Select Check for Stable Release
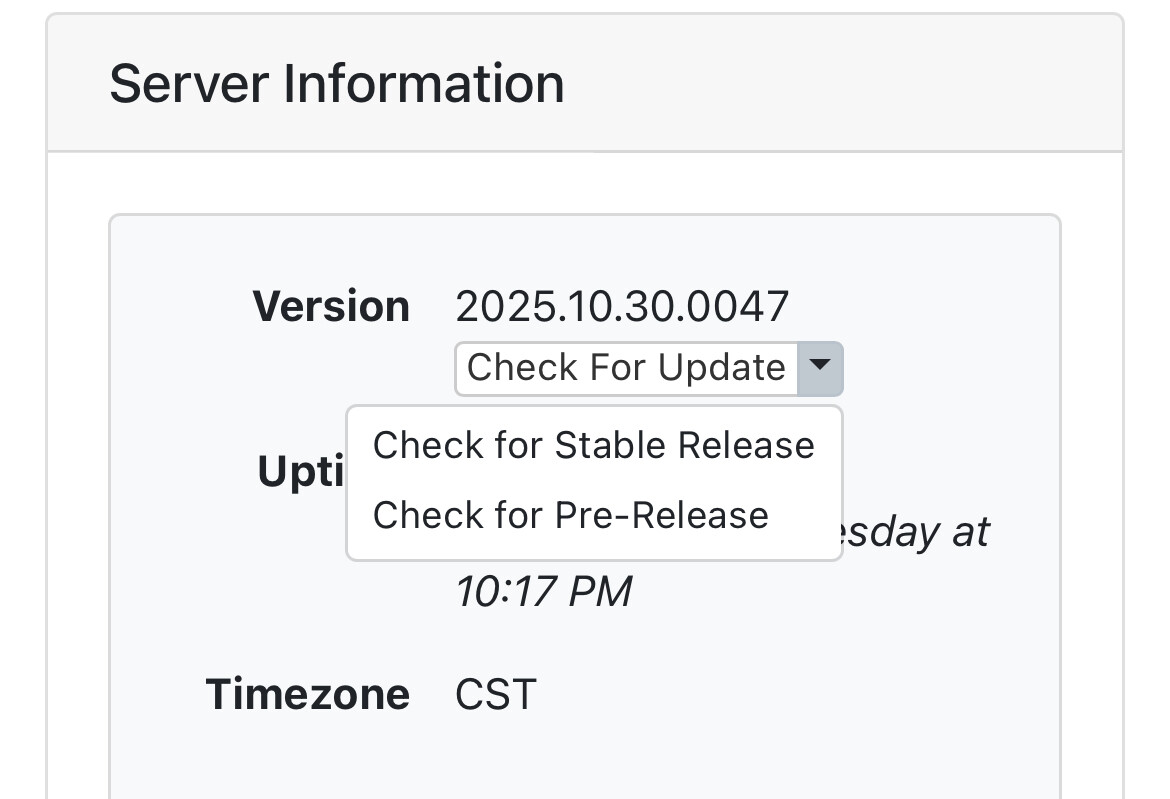 coord(593,445)
